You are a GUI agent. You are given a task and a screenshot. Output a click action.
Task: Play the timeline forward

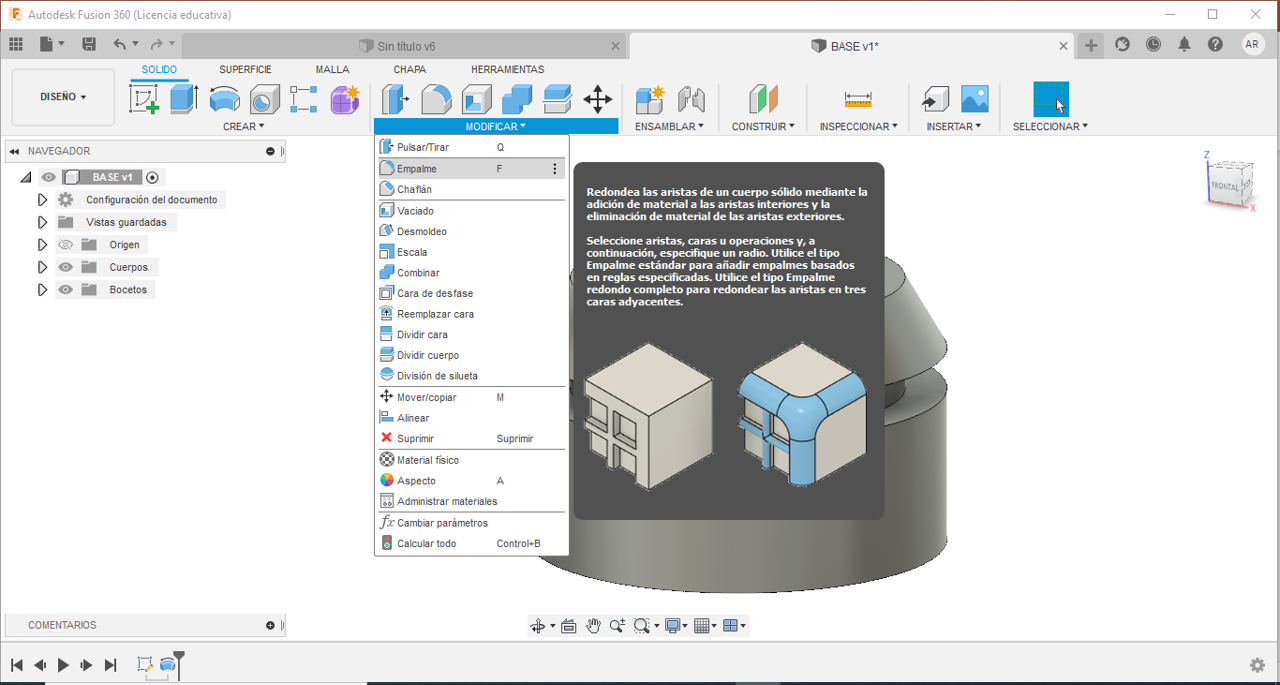pos(63,665)
